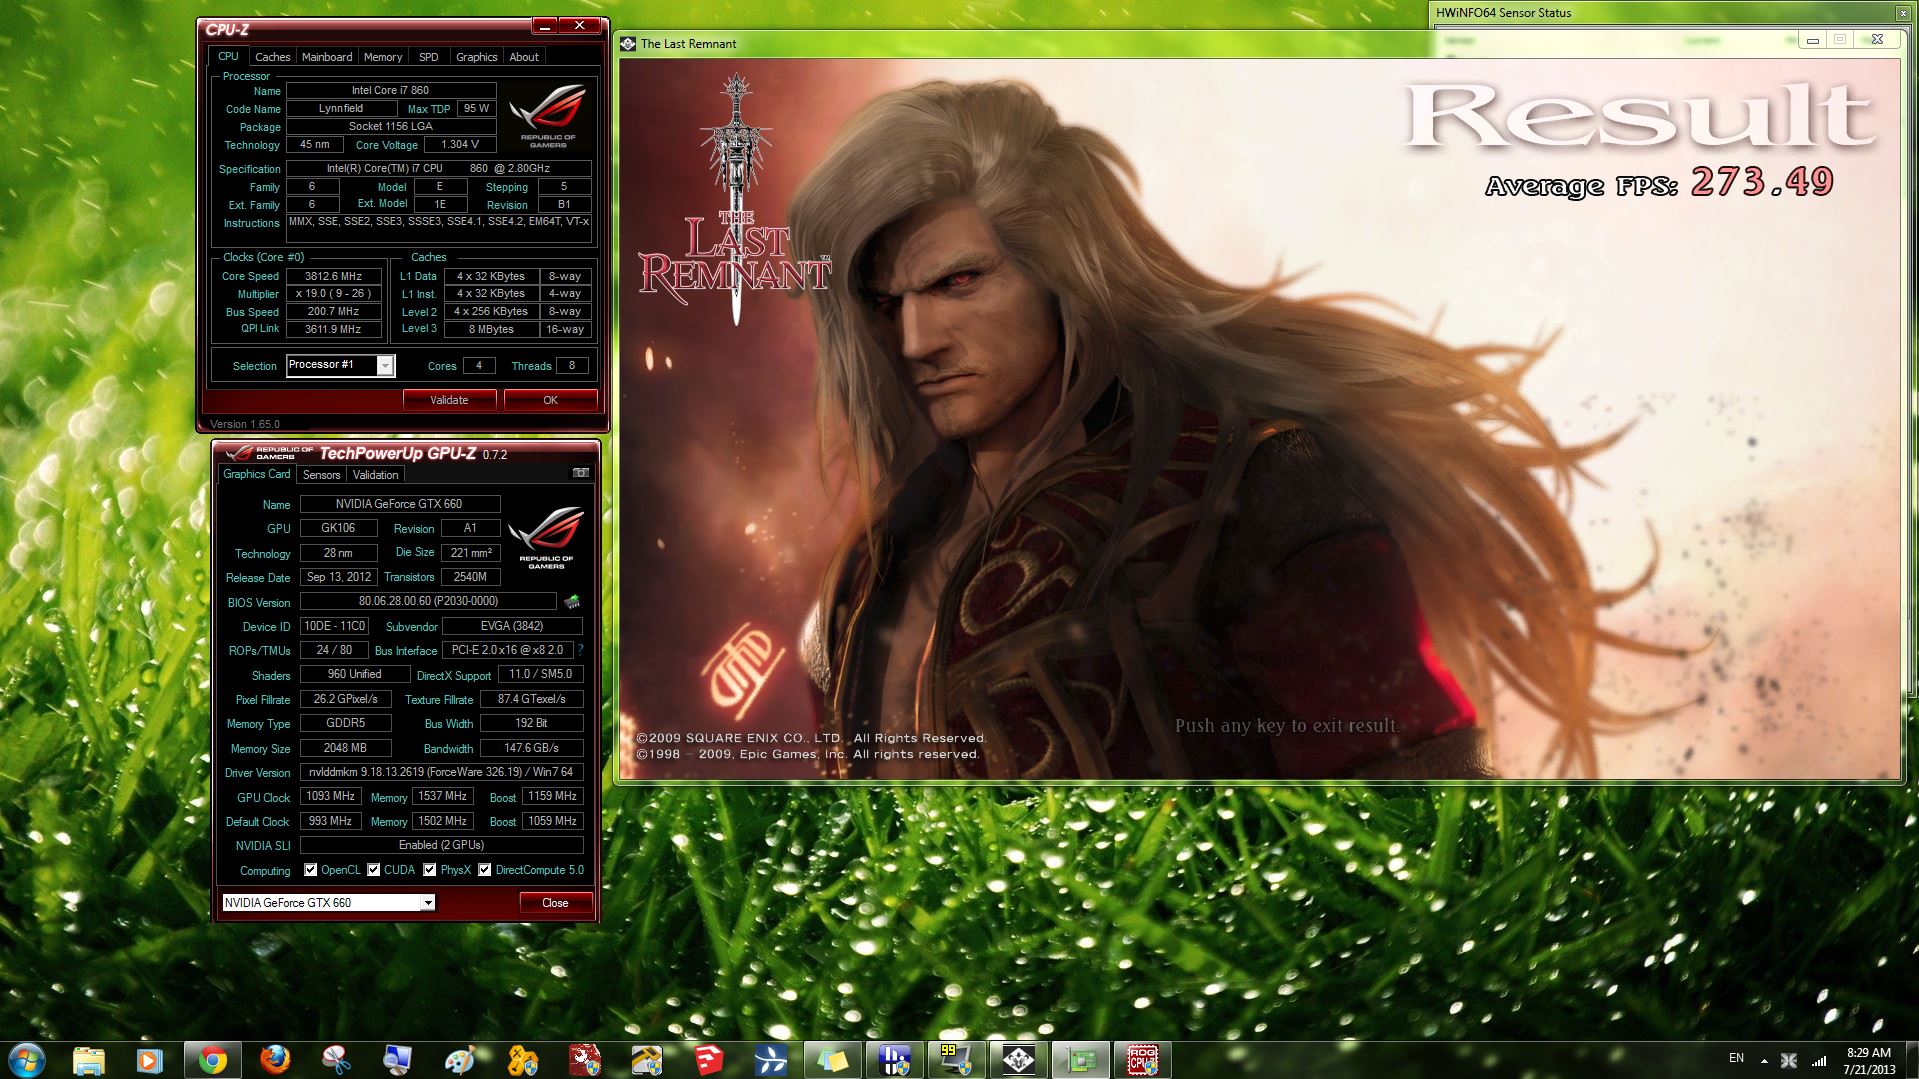Viewport: 1919px width, 1079px height.
Task: Switch to the Mainboard tab
Action: coord(327,57)
